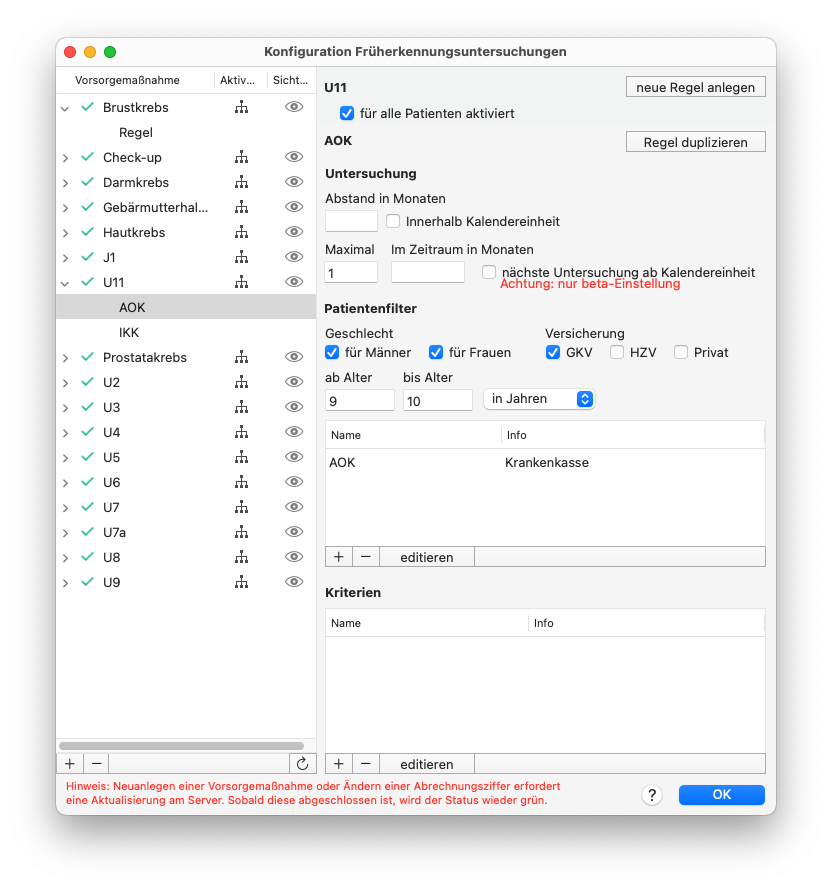Remove selected Vorsorgemaßnahme with minus icon
This screenshot has height=889, width=832.
(x=96, y=764)
